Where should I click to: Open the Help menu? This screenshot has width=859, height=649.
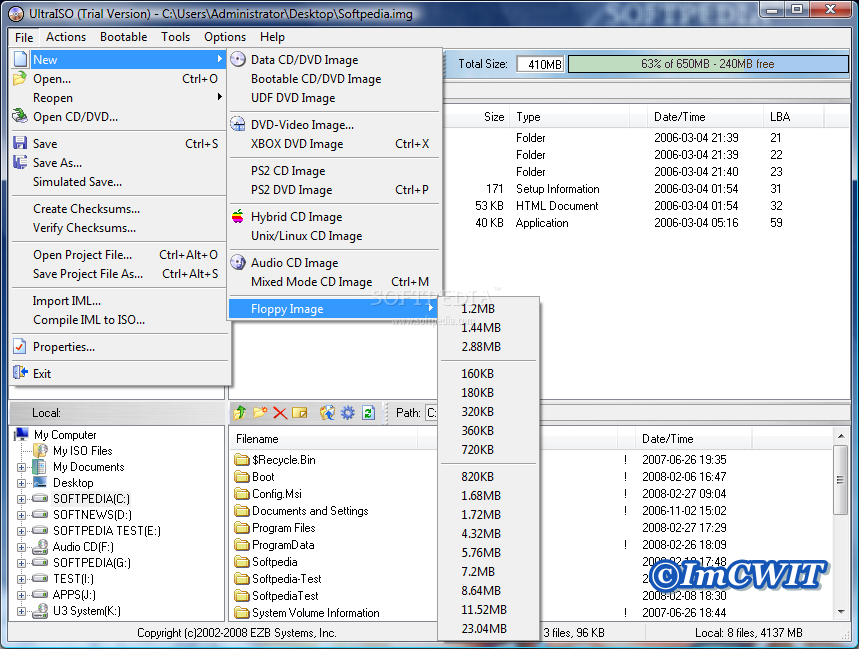(x=272, y=37)
